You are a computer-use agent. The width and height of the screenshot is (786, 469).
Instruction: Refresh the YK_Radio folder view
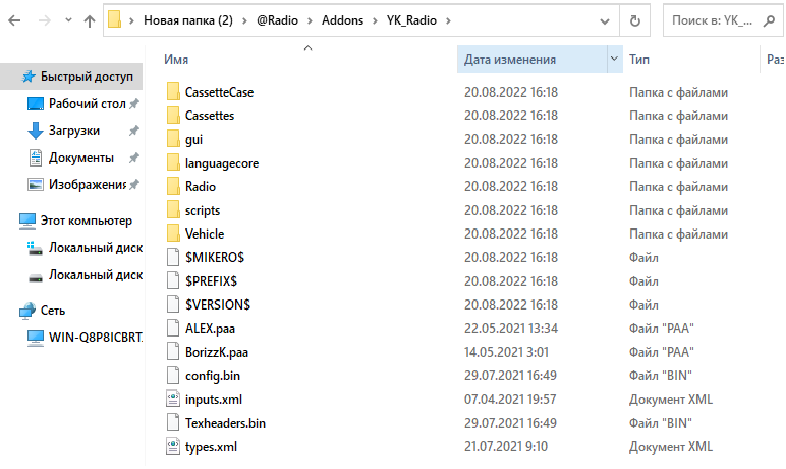click(x=635, y=21)
